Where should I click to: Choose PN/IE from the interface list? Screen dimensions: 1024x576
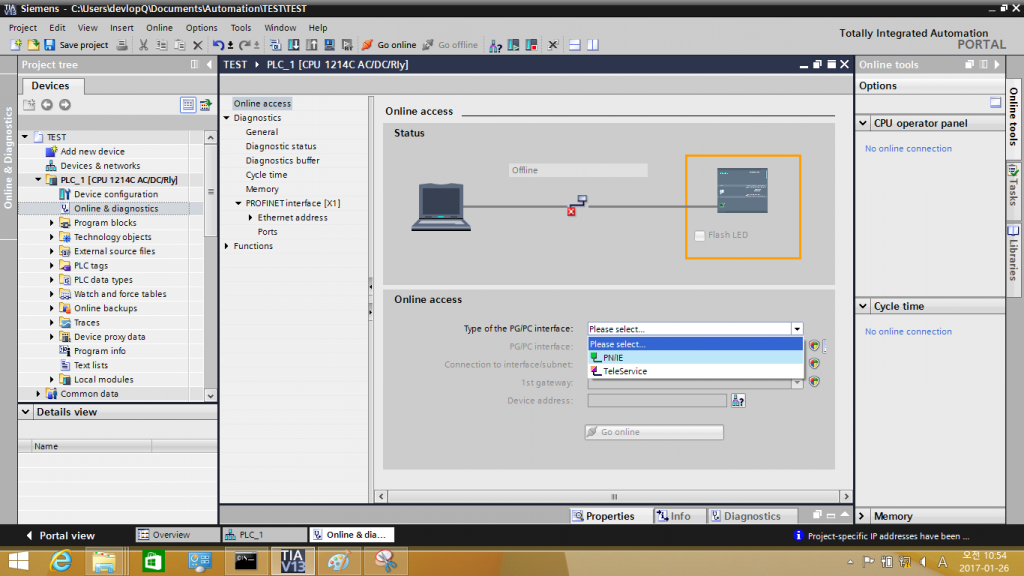pos(696,358)
